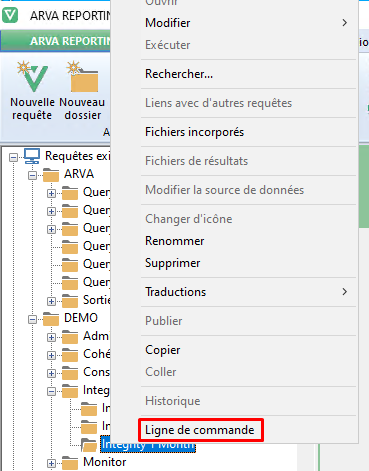The image size is (369, 471).
Task: Collapse the Requêtes root node
Action: point(13,157)
